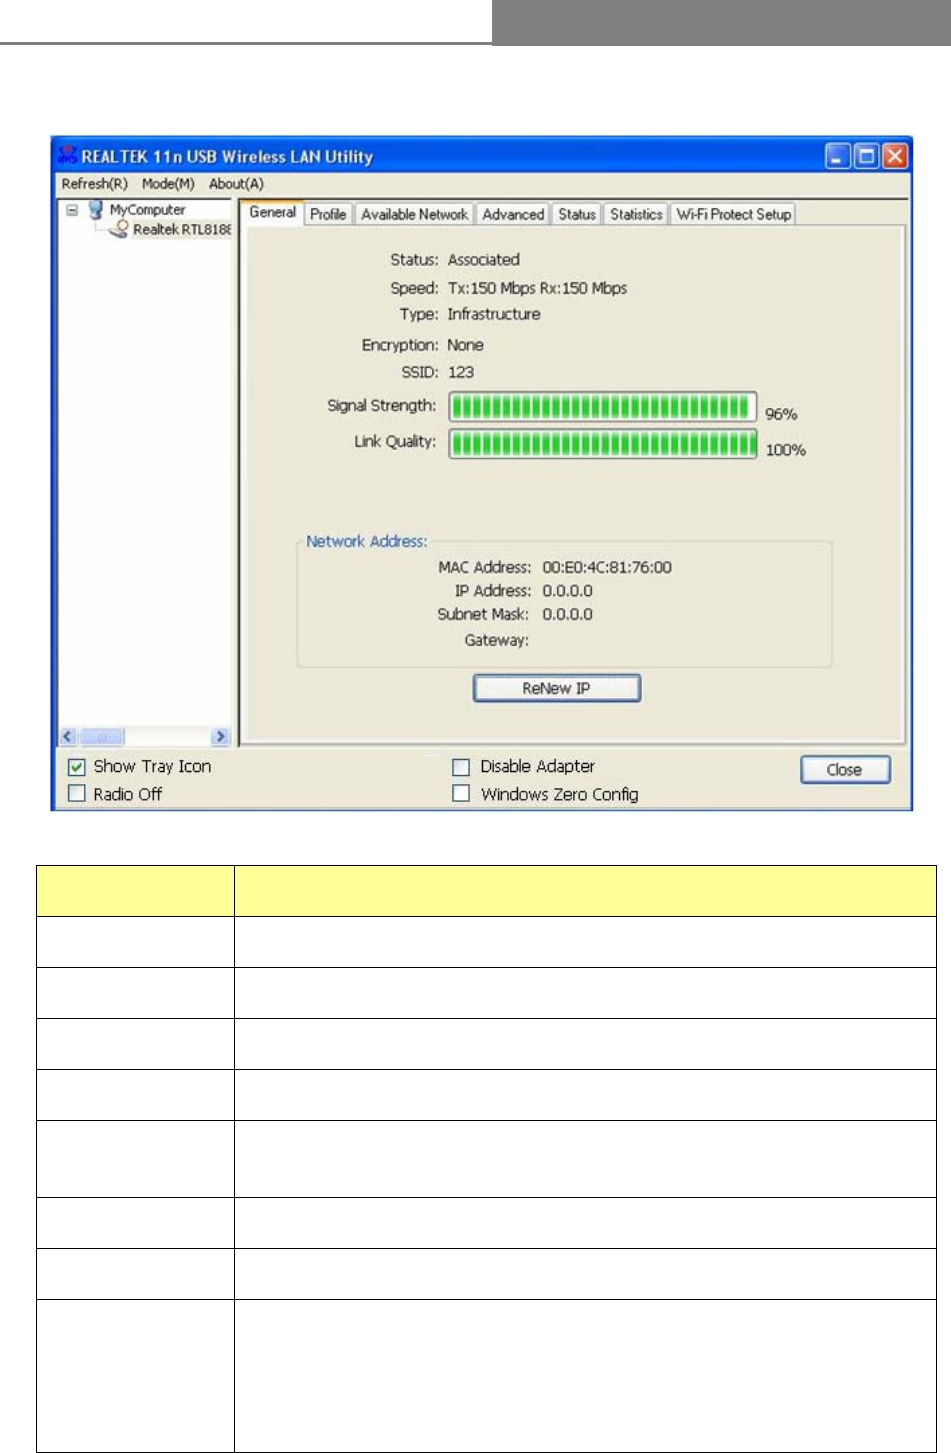Select the General tab
This screenshot has height=1453, width=951.
272,212
